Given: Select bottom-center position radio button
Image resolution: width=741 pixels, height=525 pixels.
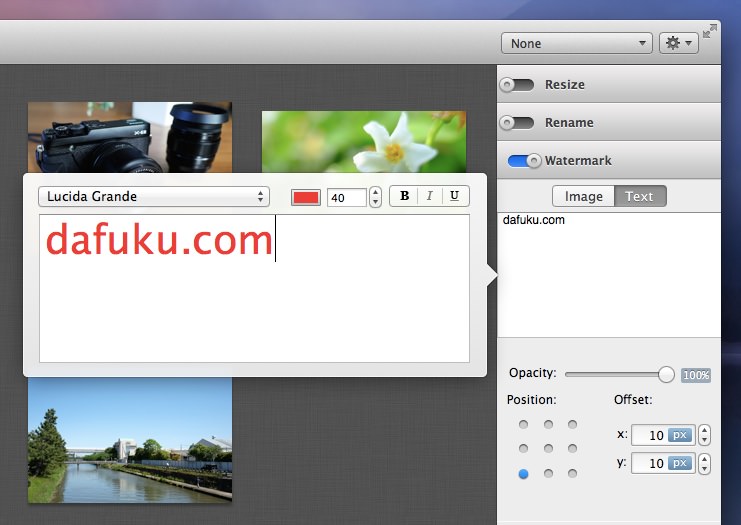Looking at the screenshot, I should point(548,473).
